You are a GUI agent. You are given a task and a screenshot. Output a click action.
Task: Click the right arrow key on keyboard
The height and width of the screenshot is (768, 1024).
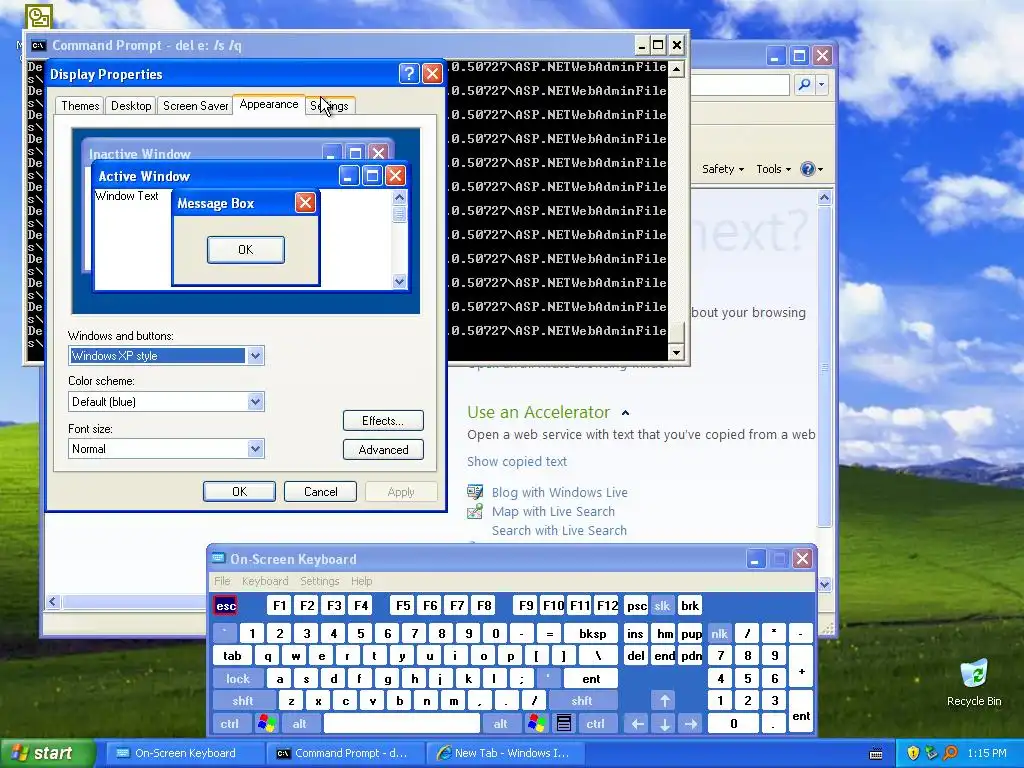coord(691,724)
